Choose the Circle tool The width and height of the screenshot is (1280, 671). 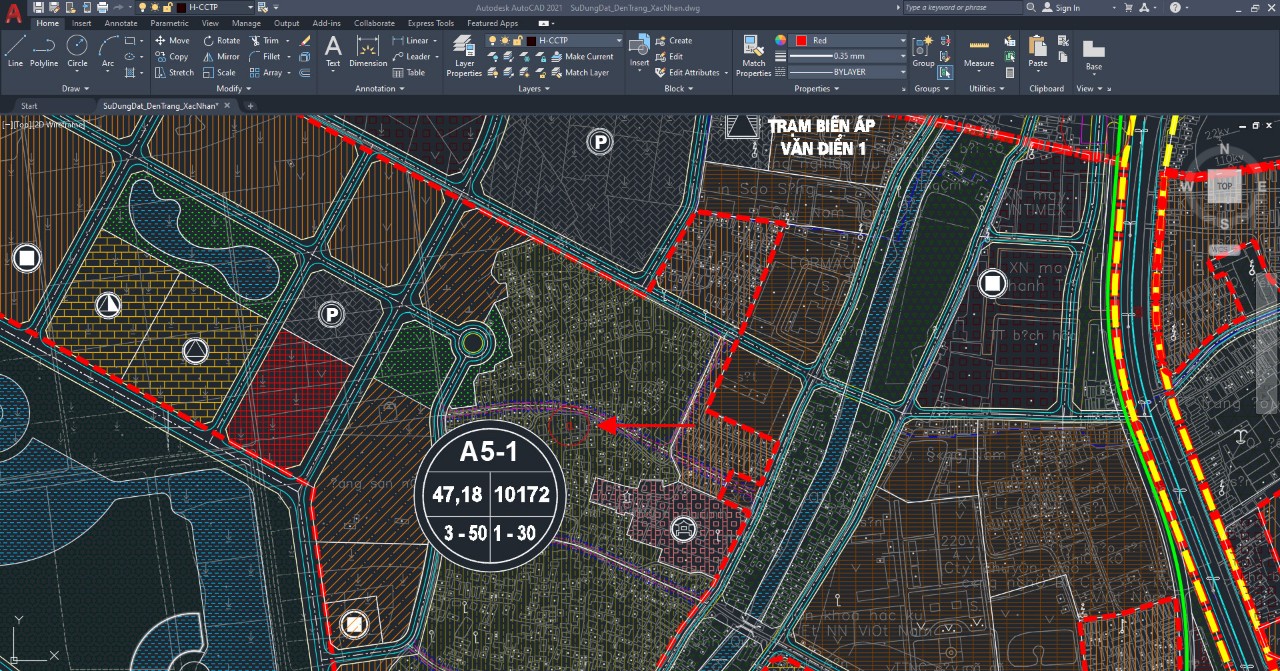coord(77,50)
